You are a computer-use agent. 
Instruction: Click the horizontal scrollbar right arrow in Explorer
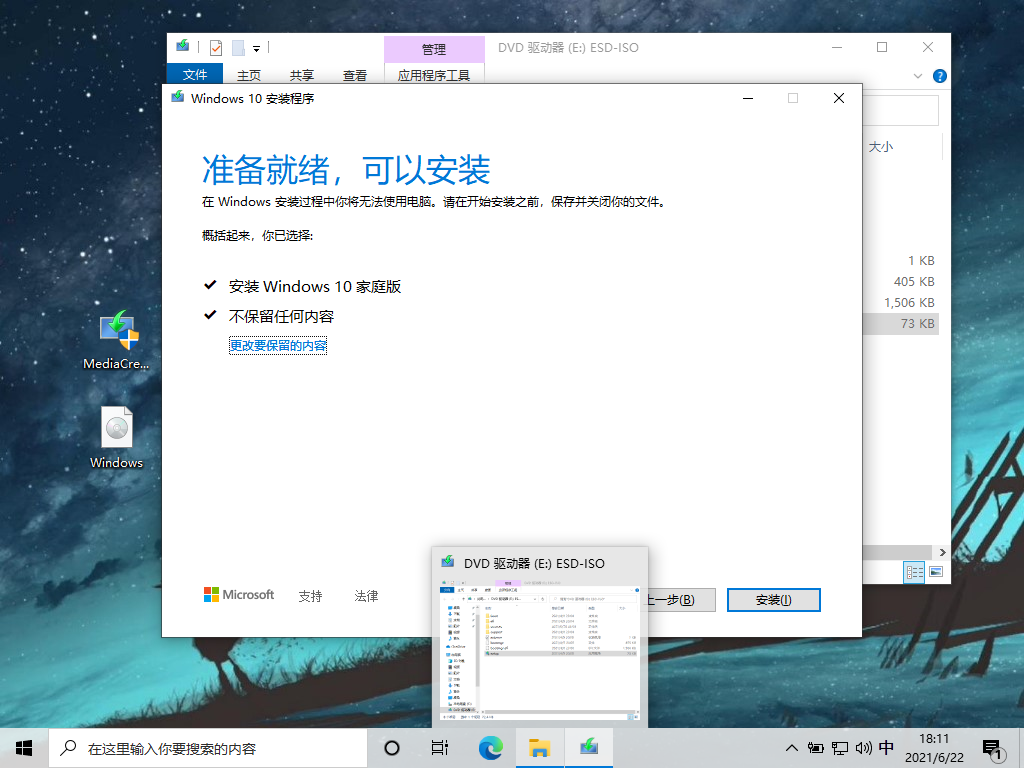(942, 552)
